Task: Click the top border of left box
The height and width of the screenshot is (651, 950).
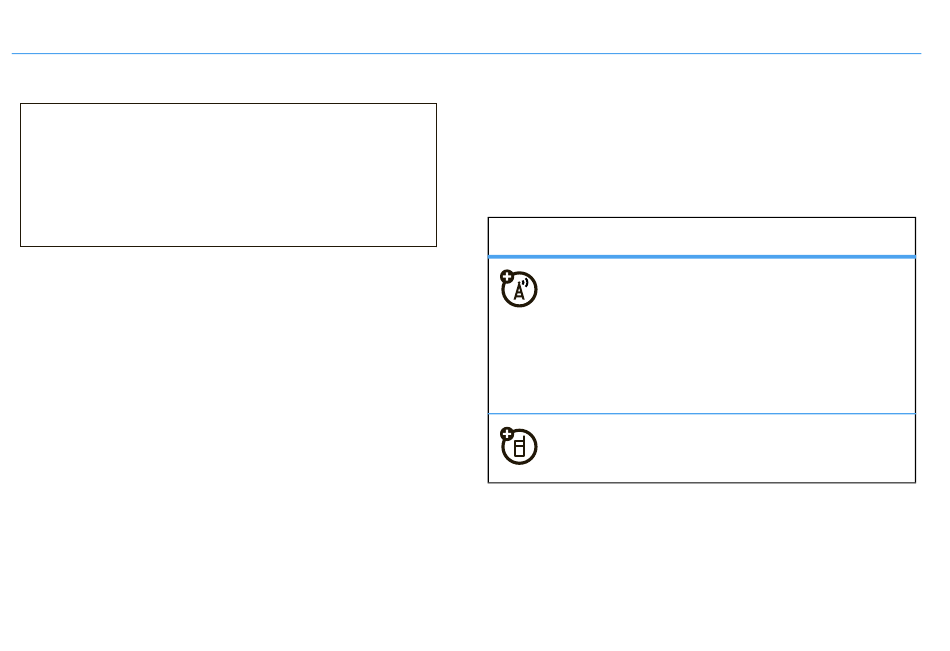Action: click(228, 103)
